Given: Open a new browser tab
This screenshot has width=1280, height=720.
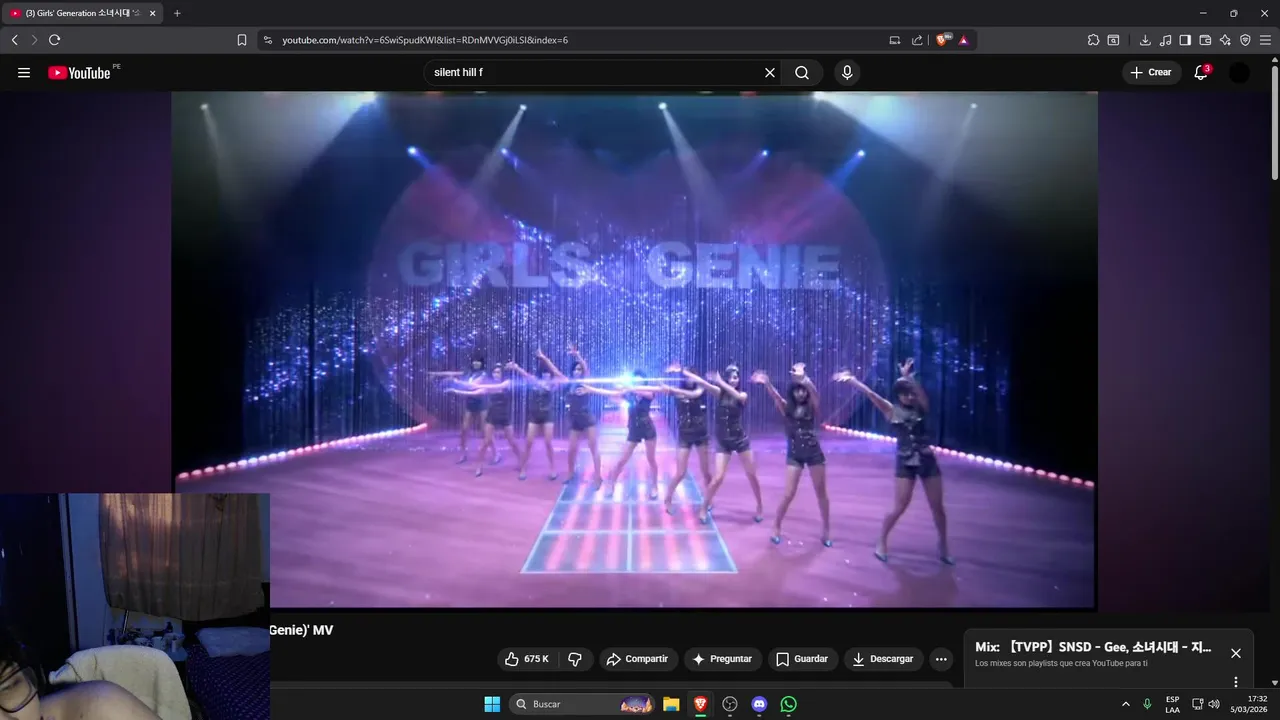Looking at the screenshot, I should point(177,13).
